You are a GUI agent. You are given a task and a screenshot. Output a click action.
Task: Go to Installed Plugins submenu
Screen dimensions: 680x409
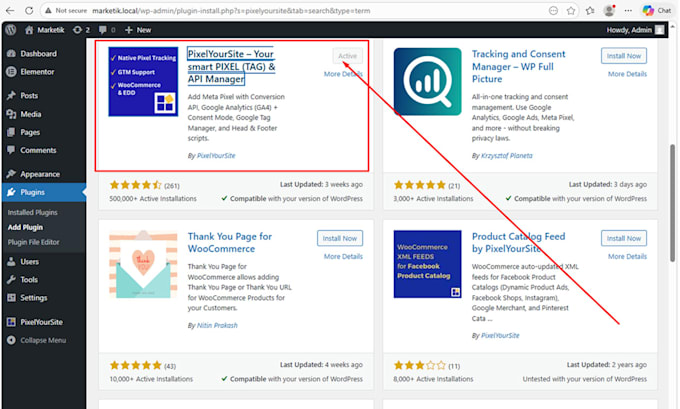pos(33,213)
